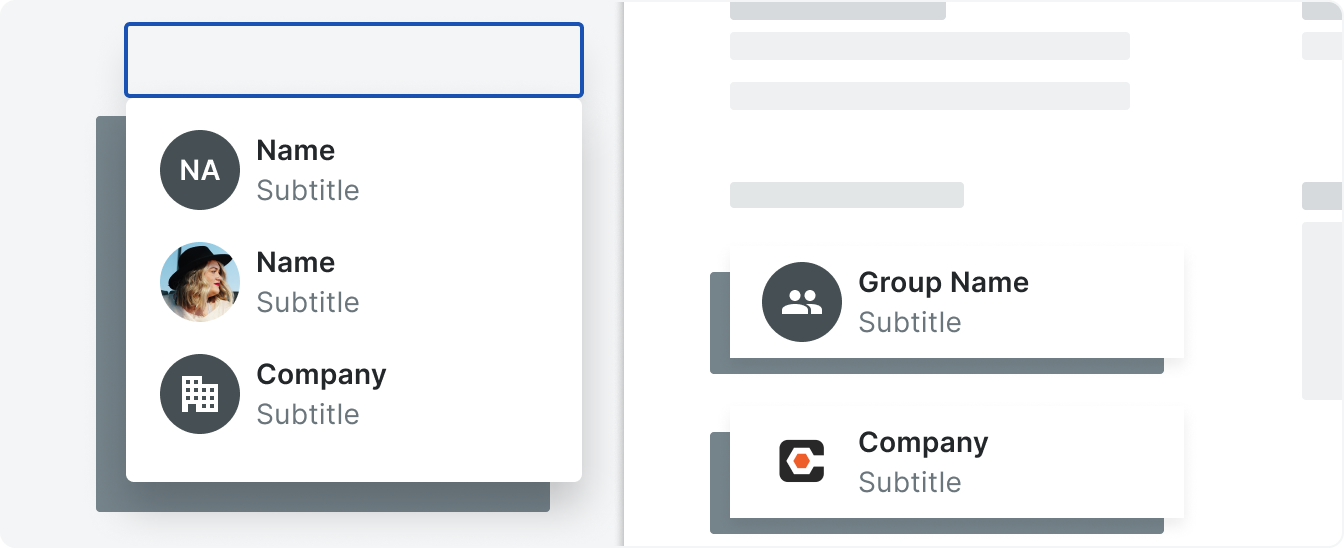Click Subtitle beside the photo avatar

click(x=307, y=303)
